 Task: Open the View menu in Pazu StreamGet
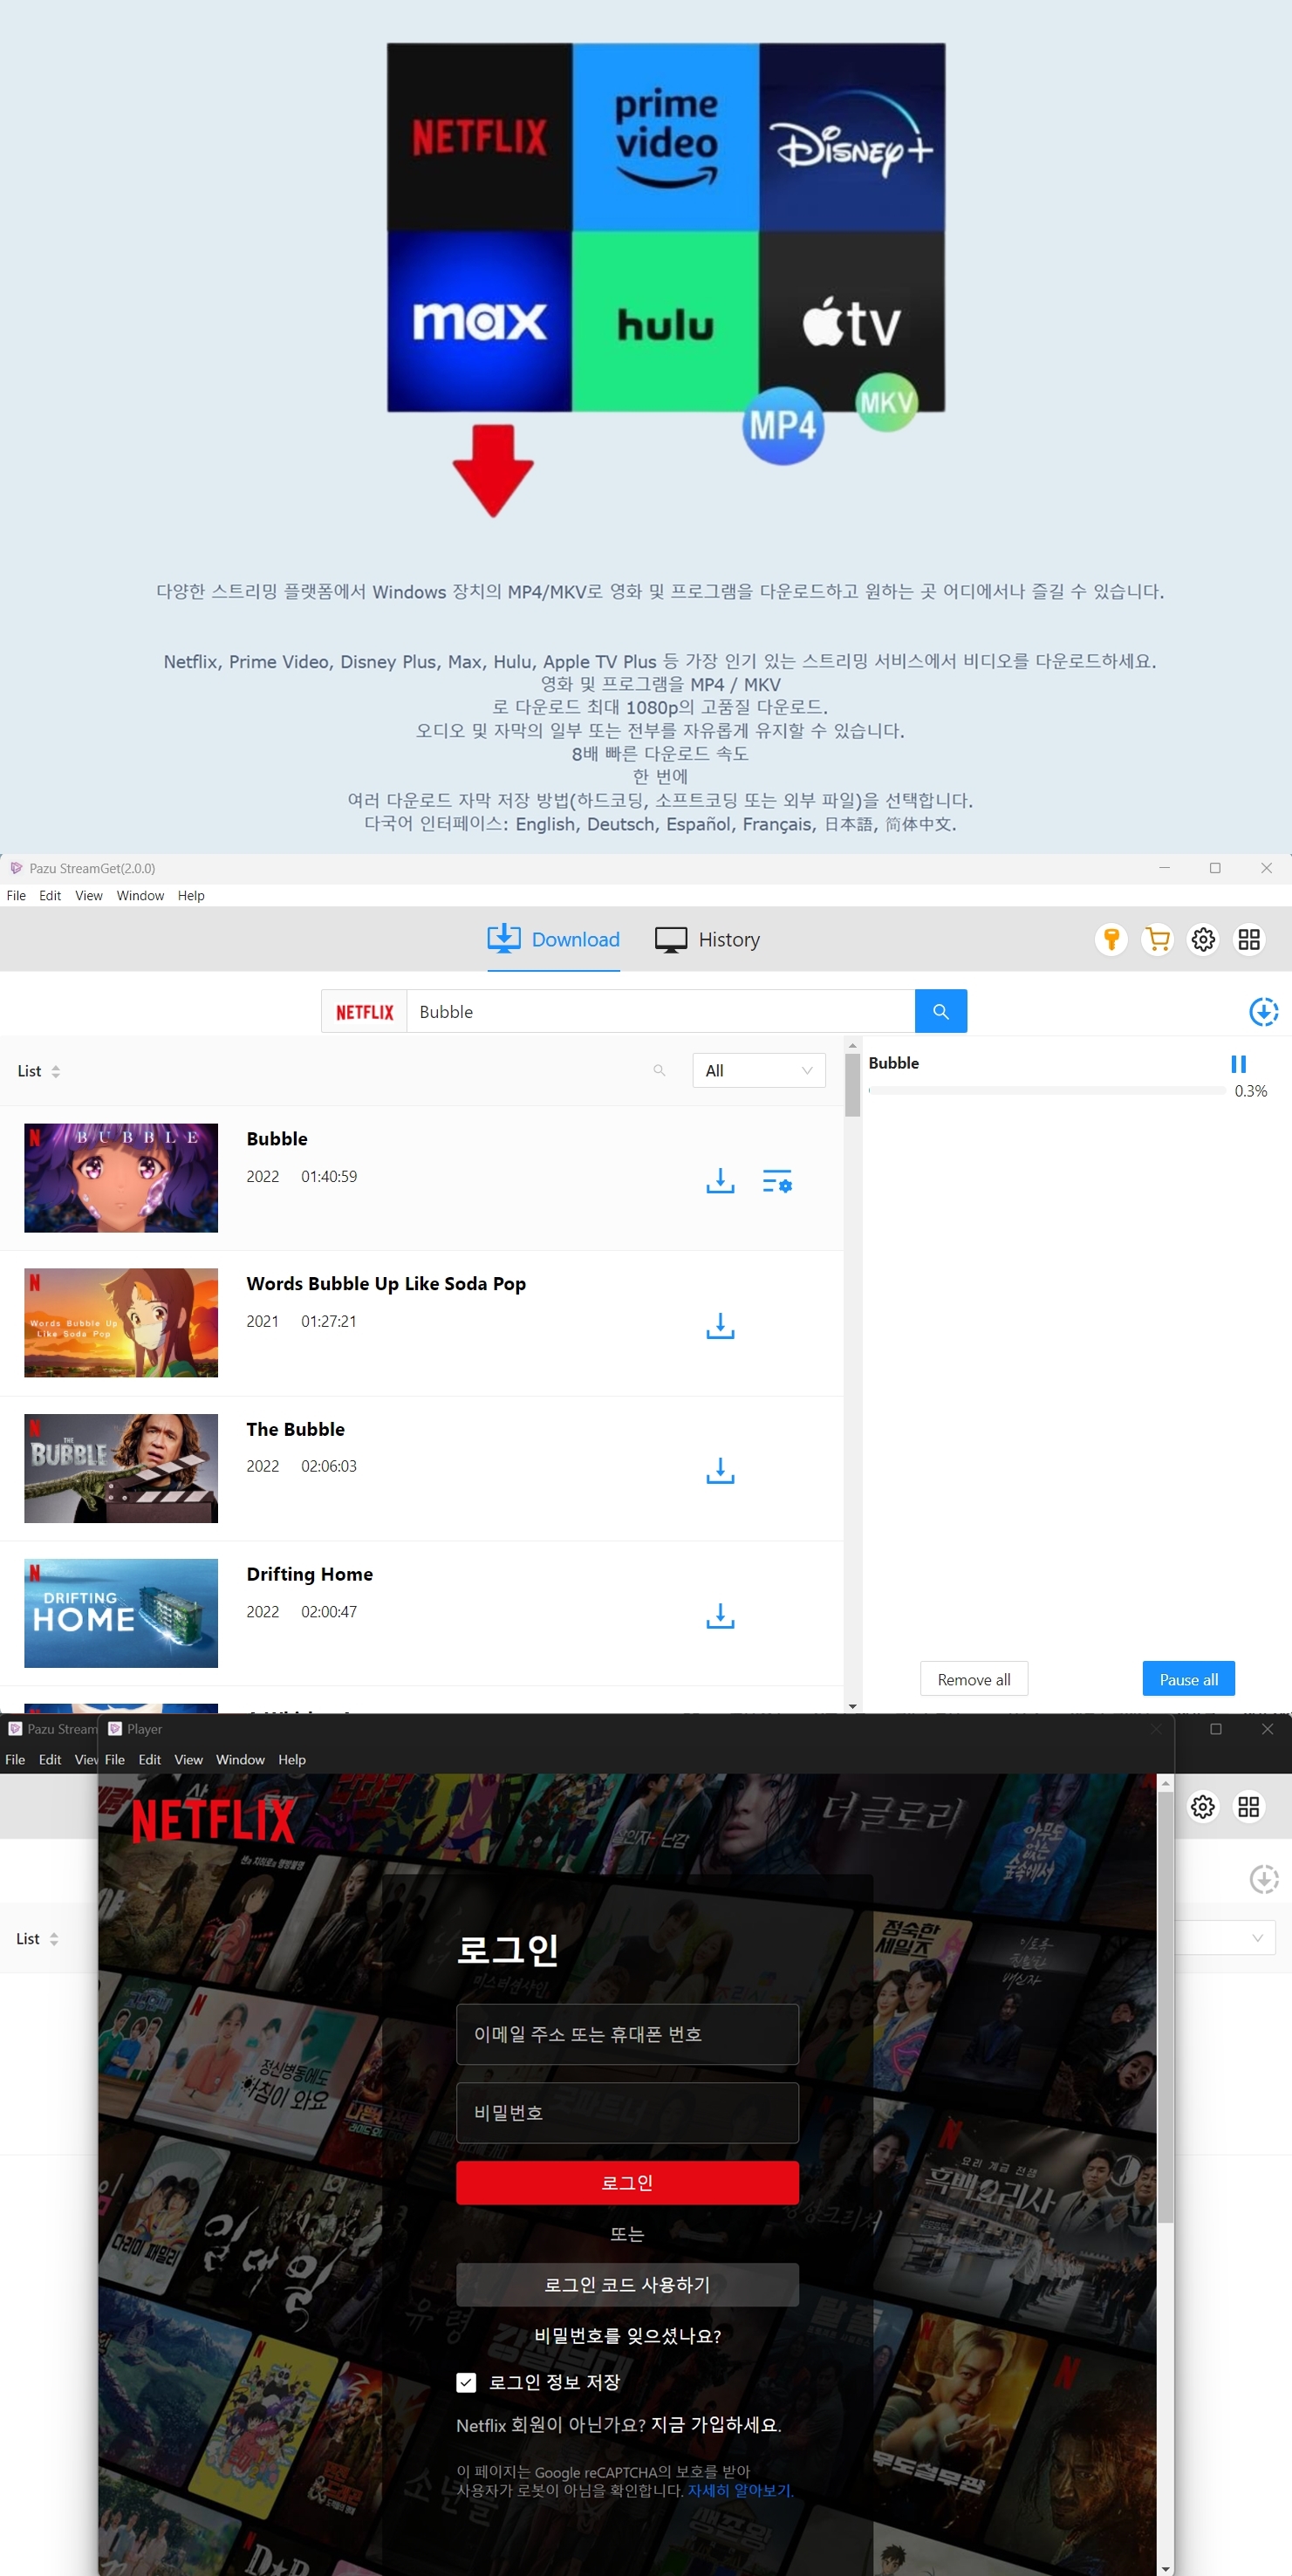[89, 895]
